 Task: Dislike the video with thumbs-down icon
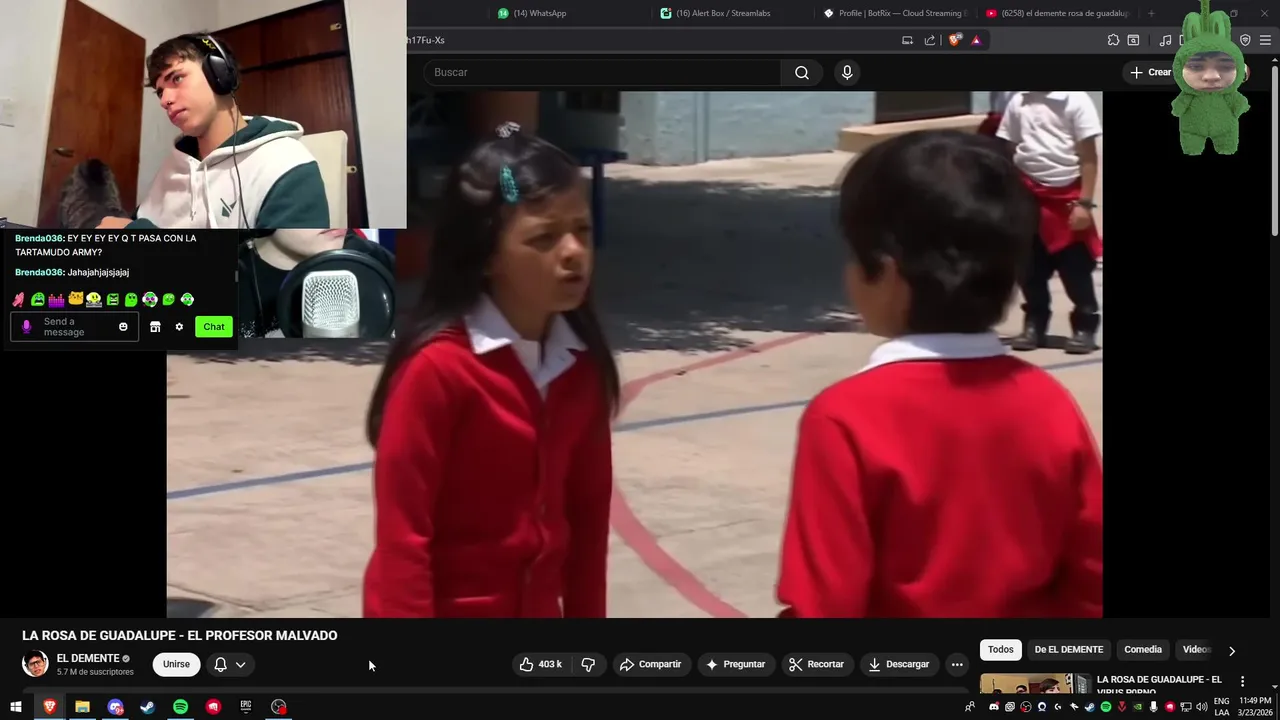(x=588, y=664)
